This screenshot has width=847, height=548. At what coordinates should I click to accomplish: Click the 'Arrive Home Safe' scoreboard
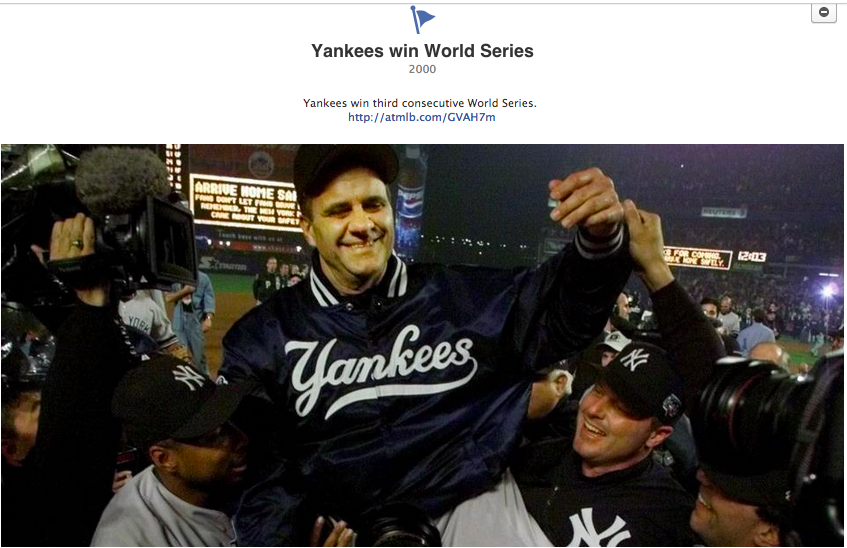click(x=246, y=203)
